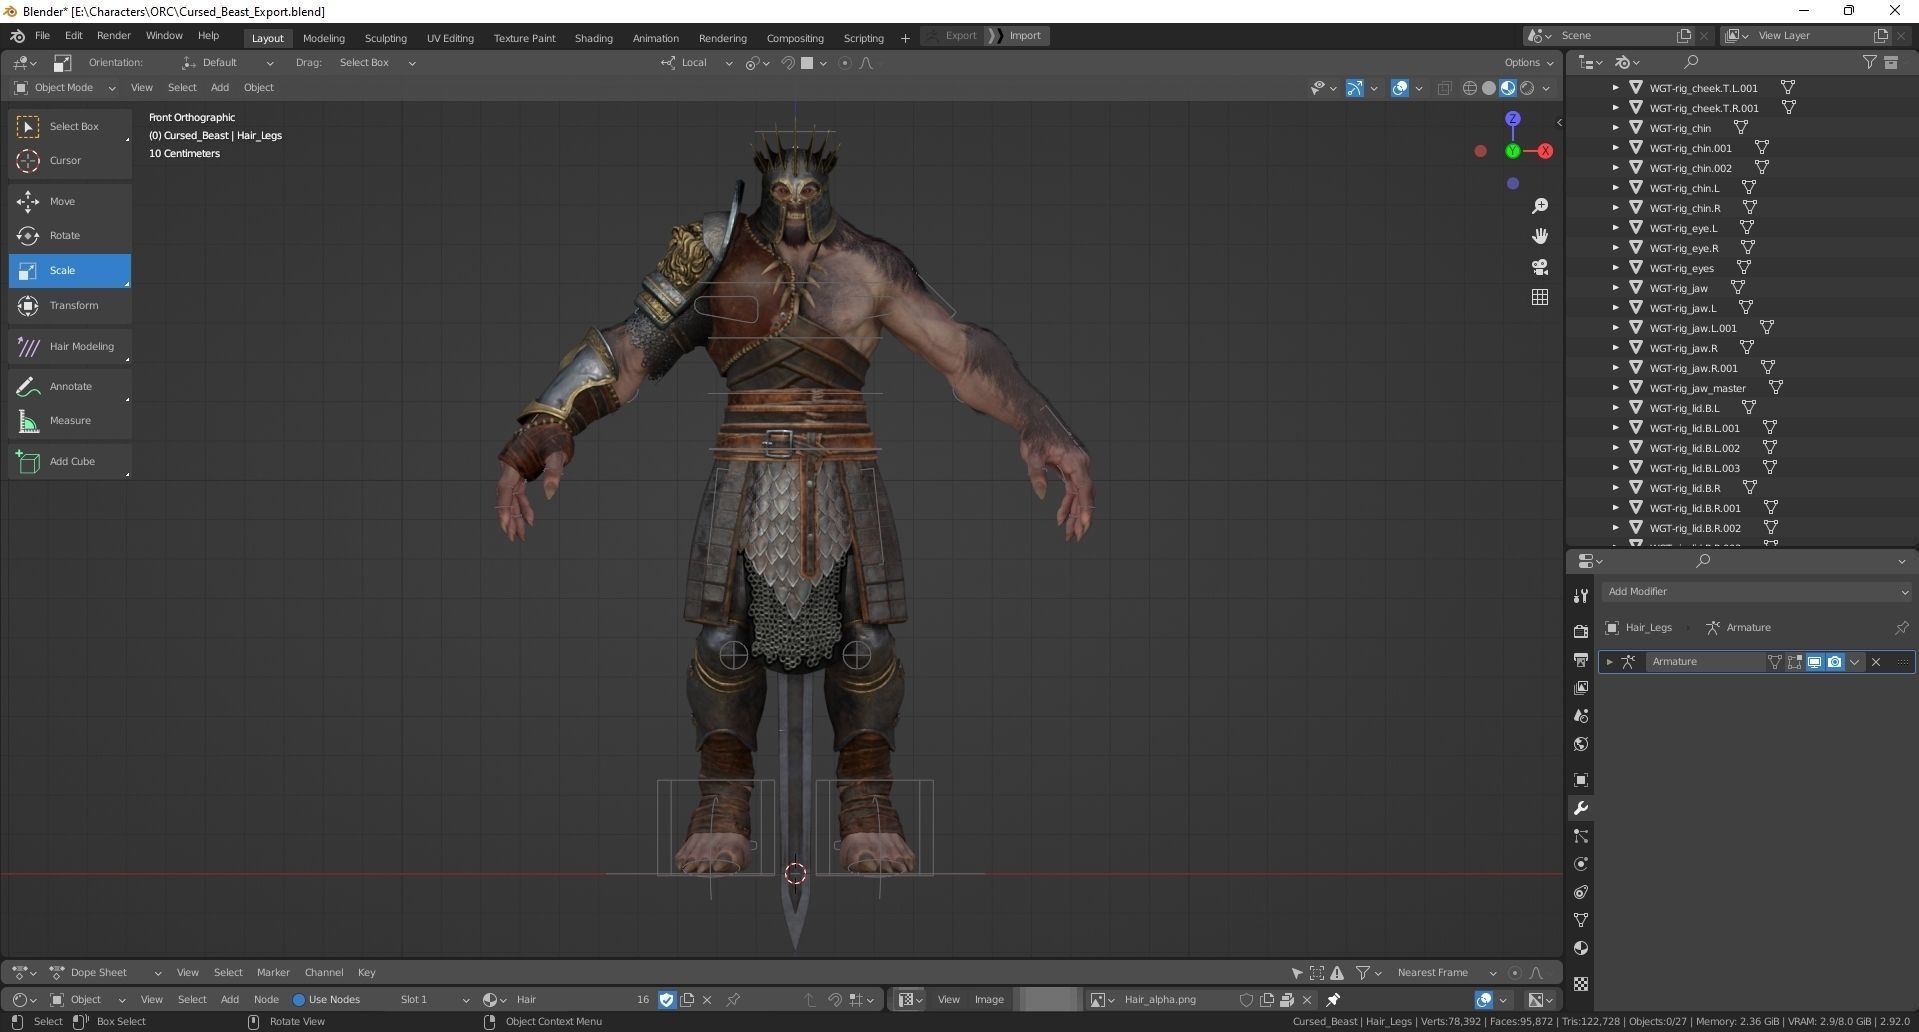Switch perspective/orthographic grid icon
Viewport: 1919px width, 1032px height.
click(x=1540, y=297)
